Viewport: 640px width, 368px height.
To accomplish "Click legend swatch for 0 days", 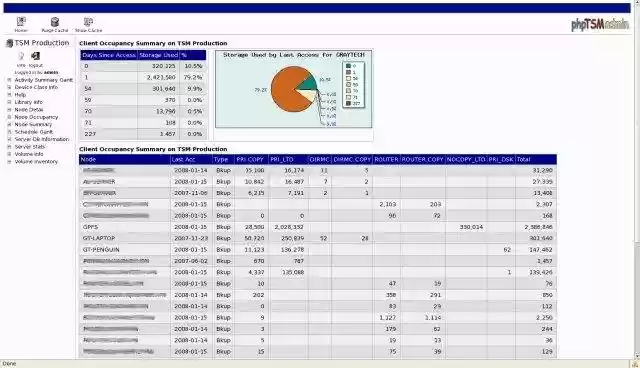I will (348, 66).
